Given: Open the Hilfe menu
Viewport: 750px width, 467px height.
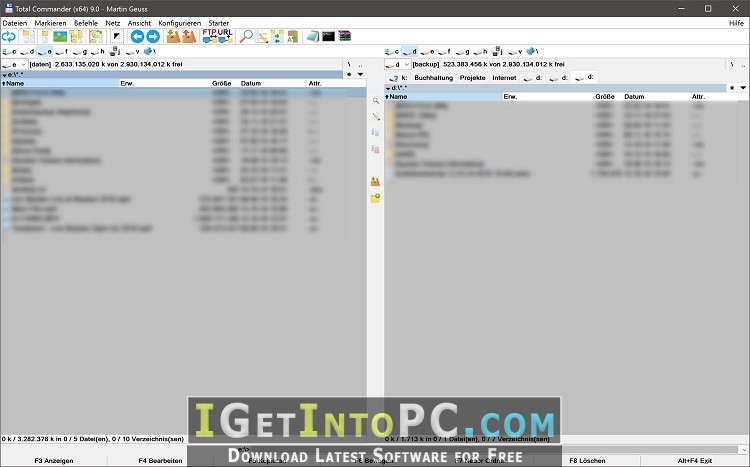Looking at the screenshot, I should point(736,23).
